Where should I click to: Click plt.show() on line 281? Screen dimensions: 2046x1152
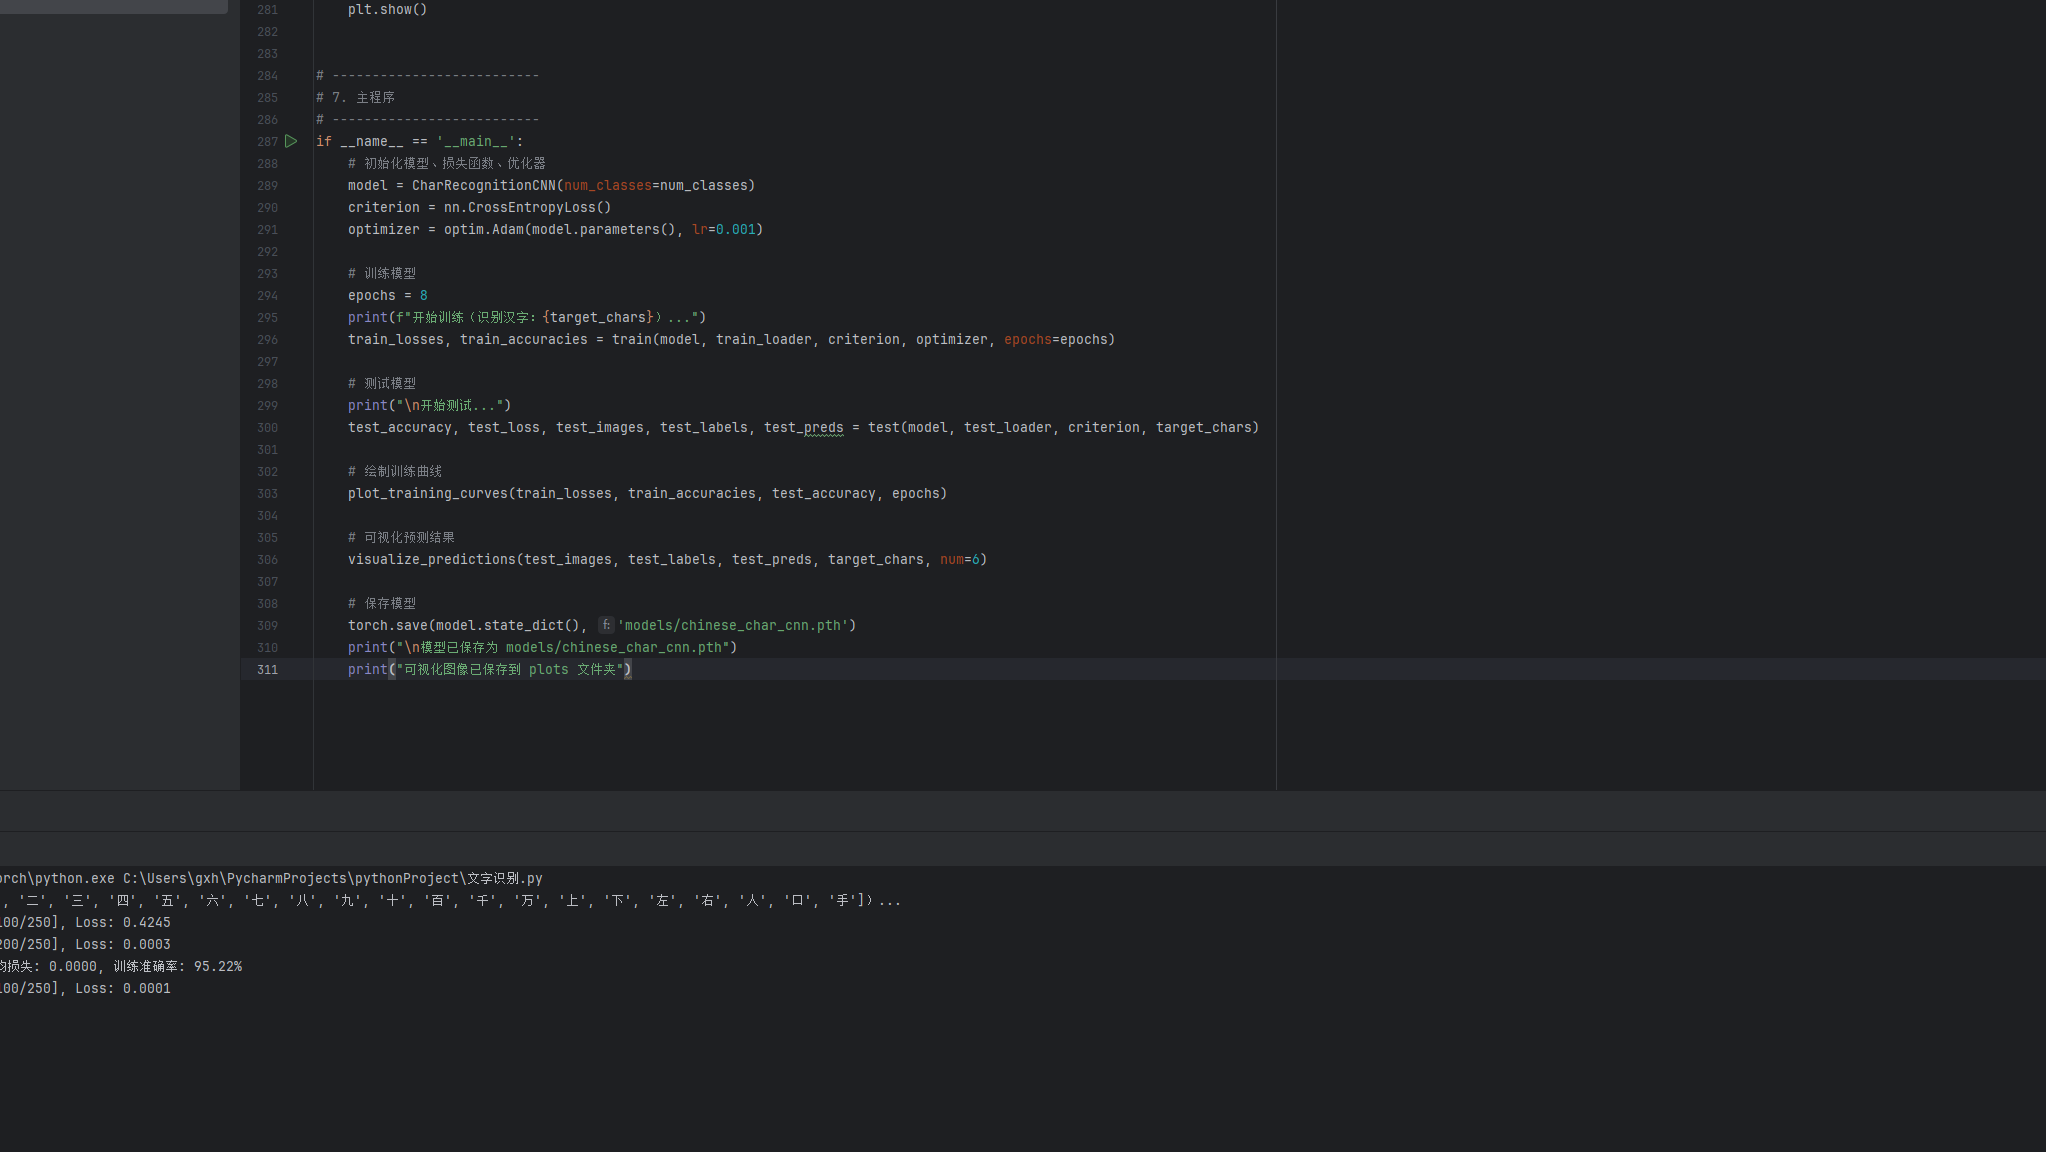387,10
